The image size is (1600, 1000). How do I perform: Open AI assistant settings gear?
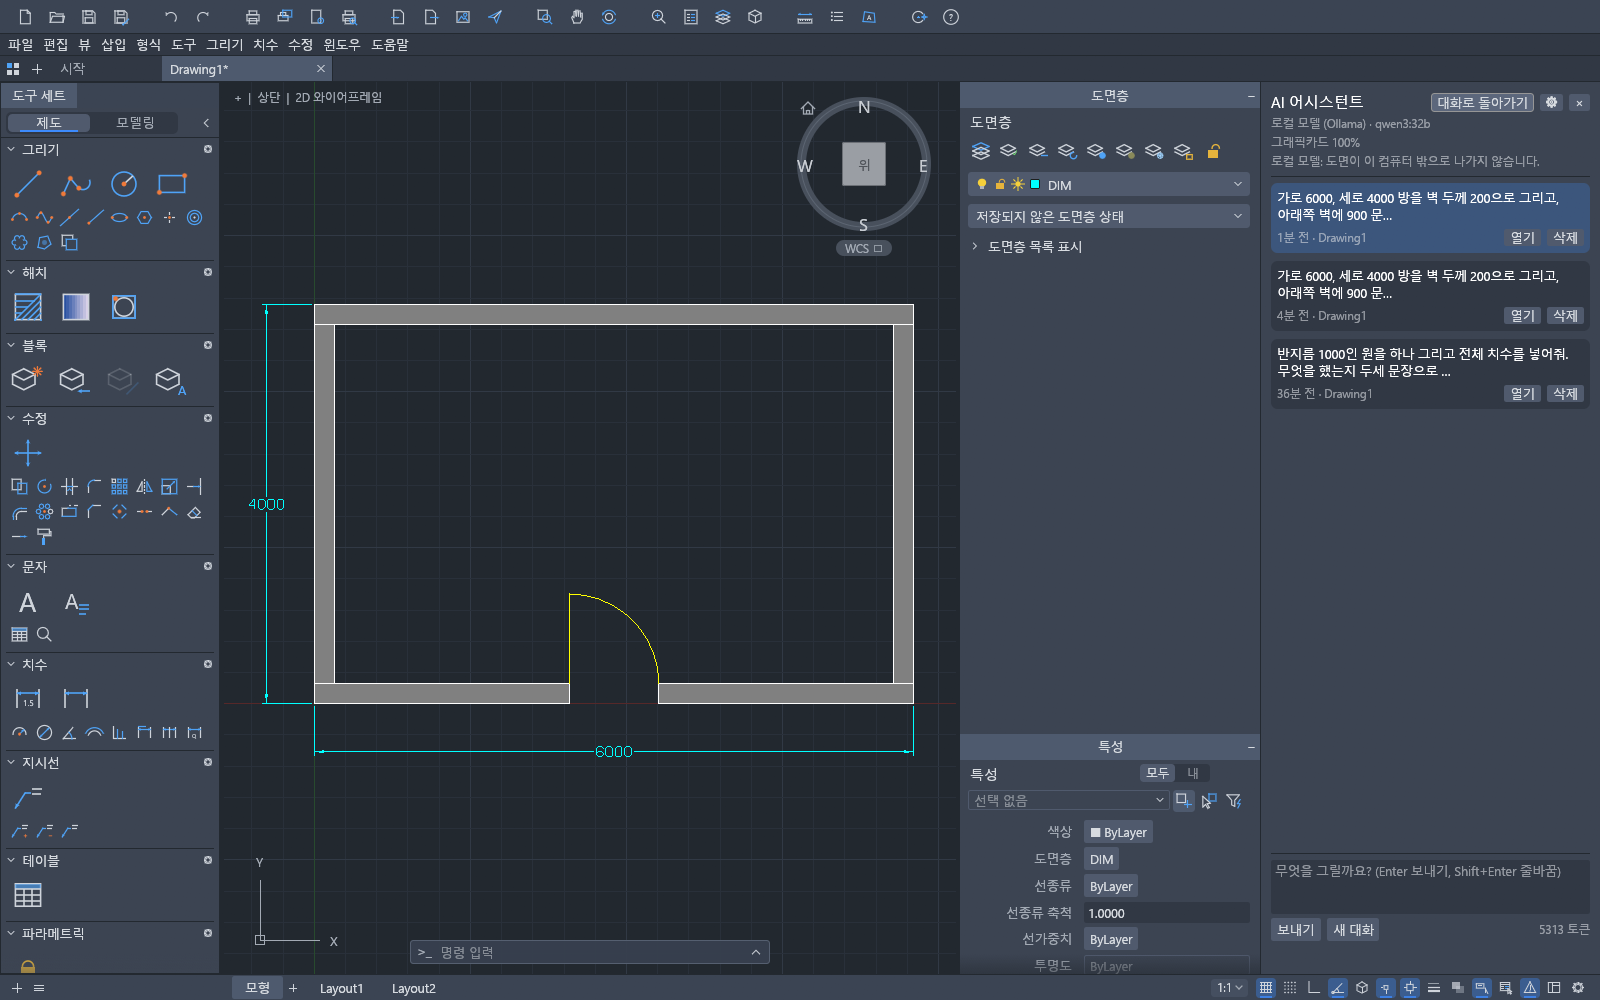point(1552,102)
